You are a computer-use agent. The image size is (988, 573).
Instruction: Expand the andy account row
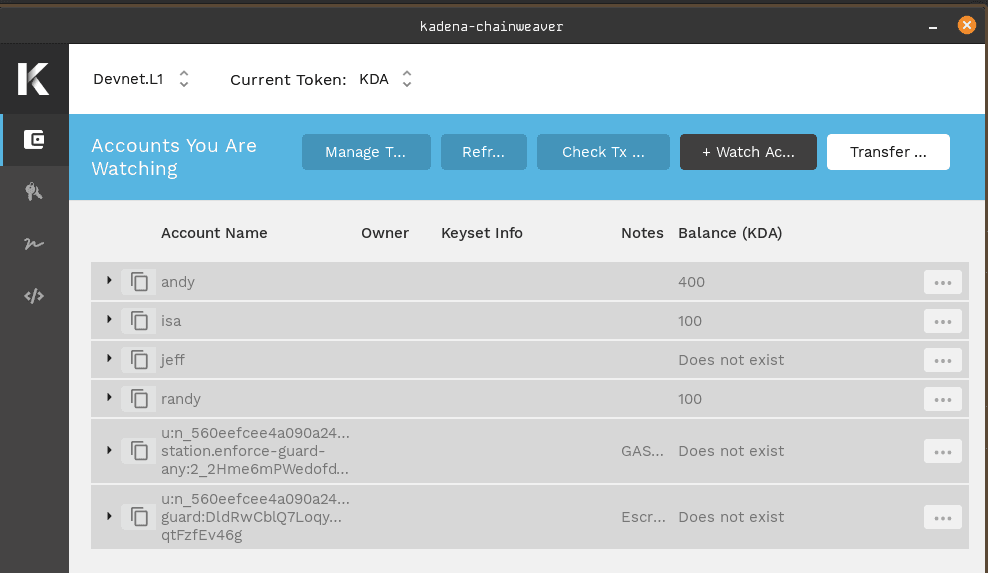(109, 281)
